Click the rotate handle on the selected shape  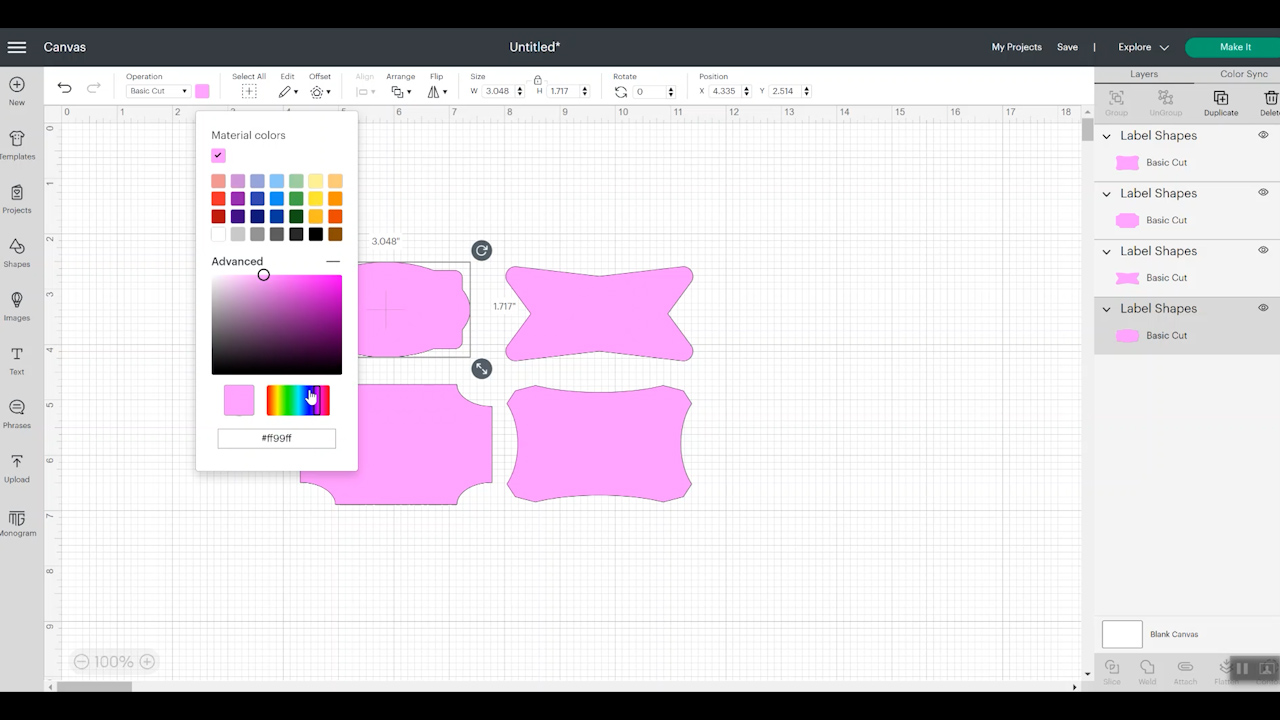coord(481,250)
